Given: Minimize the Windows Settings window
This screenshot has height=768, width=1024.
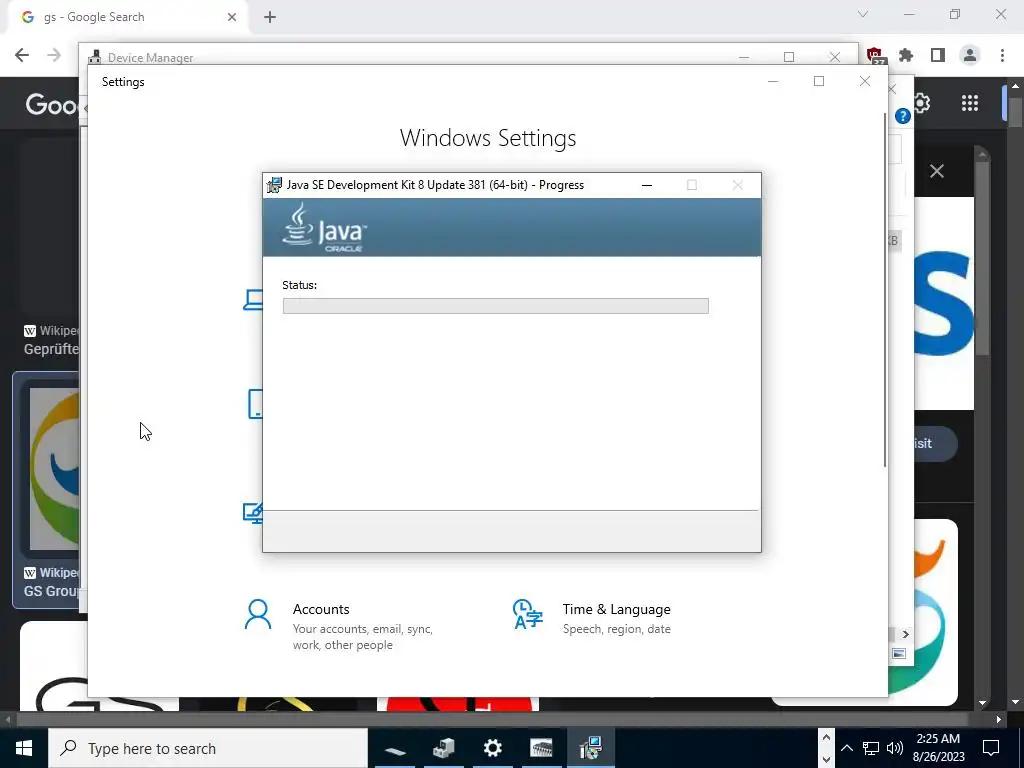Looking at the screenshot, I should coord(773,82).
